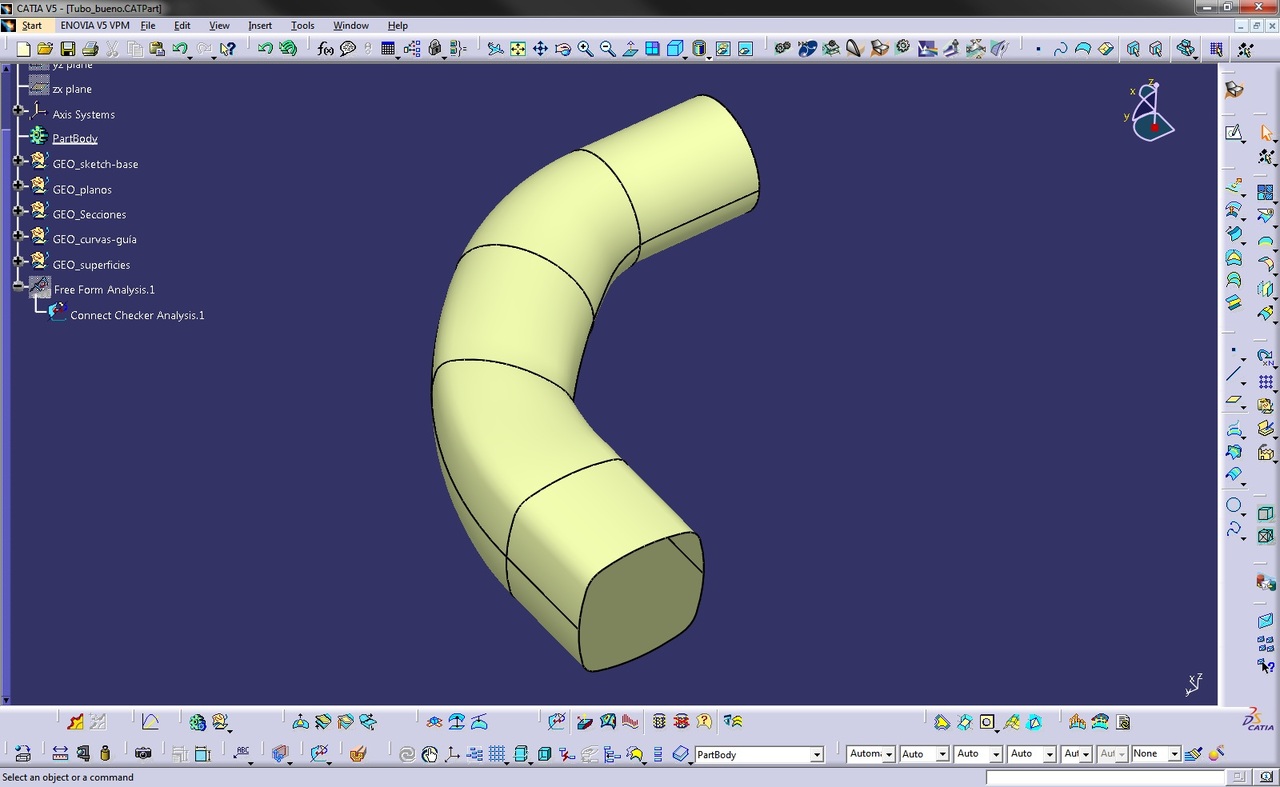
Task: Select the GEO_Secciones label
Action: pyautogui.click(x=89, y=215)
